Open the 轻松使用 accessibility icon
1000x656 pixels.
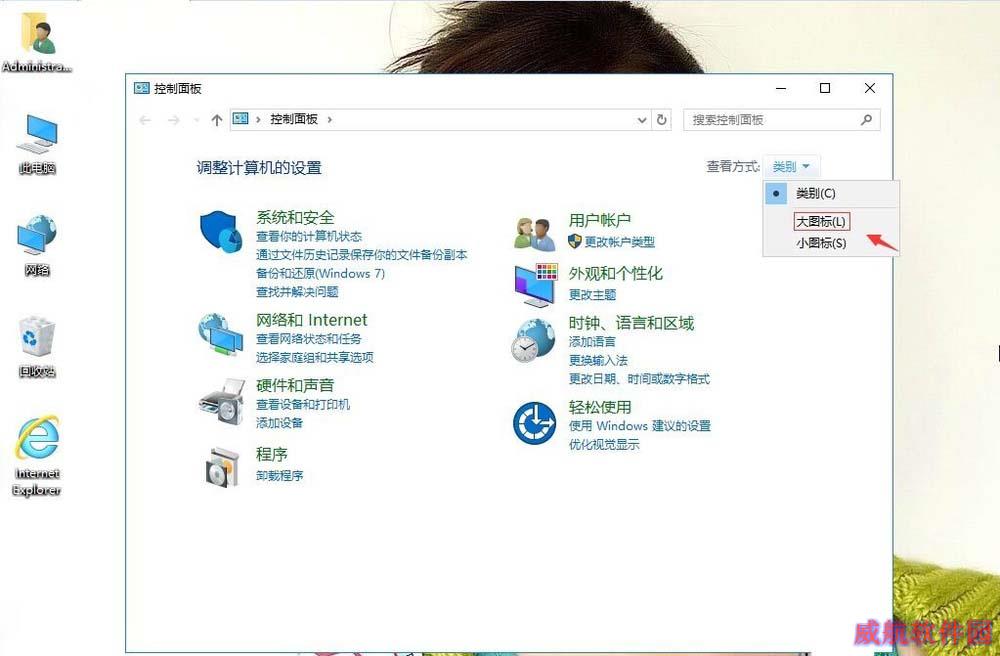coord(534,423)
